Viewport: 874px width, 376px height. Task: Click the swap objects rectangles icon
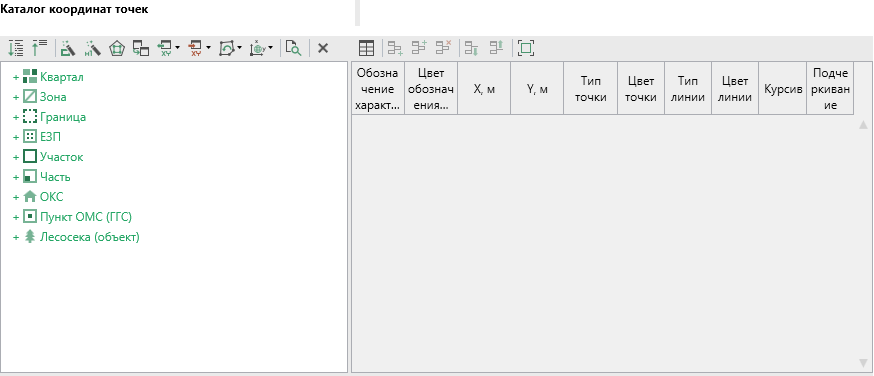141,48
